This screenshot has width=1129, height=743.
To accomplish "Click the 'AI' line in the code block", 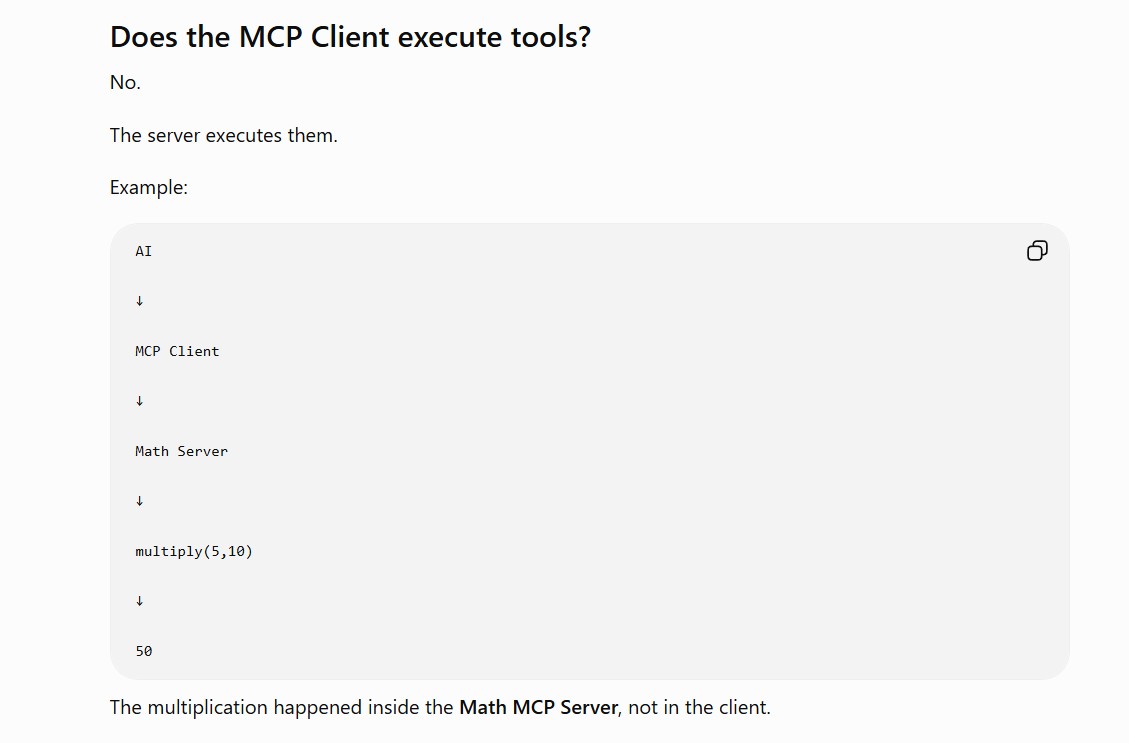I will tap(143, 251).
